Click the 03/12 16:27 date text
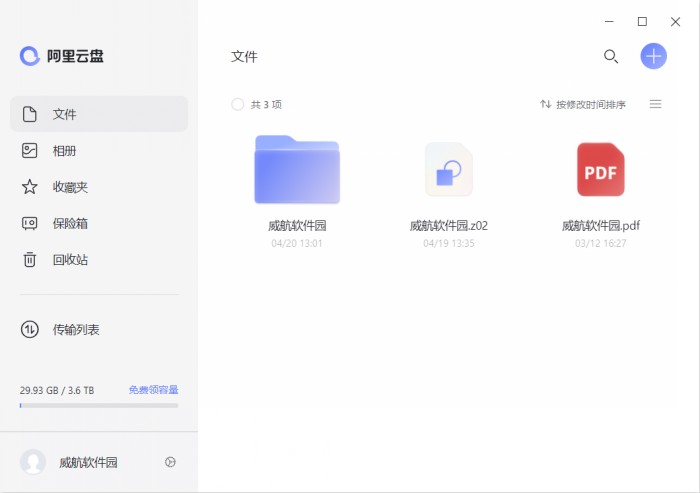The image size is (700, 493). [601, 243]
